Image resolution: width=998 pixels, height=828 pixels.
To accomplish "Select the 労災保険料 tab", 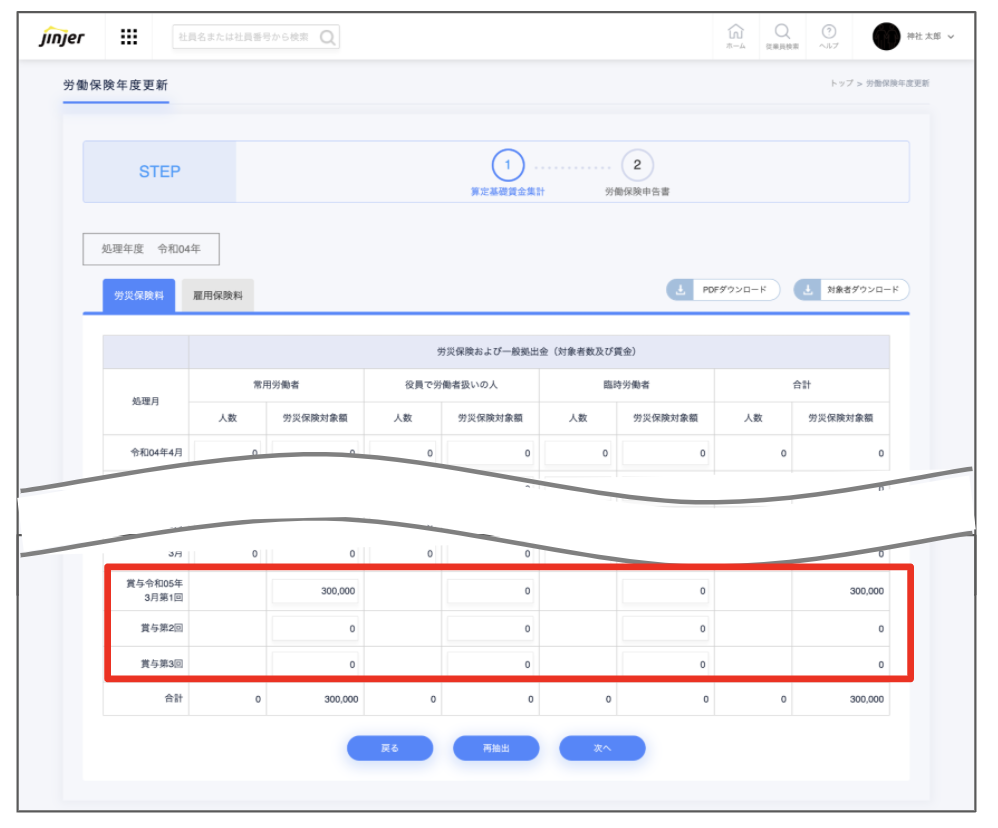I will tap(139, 295).
